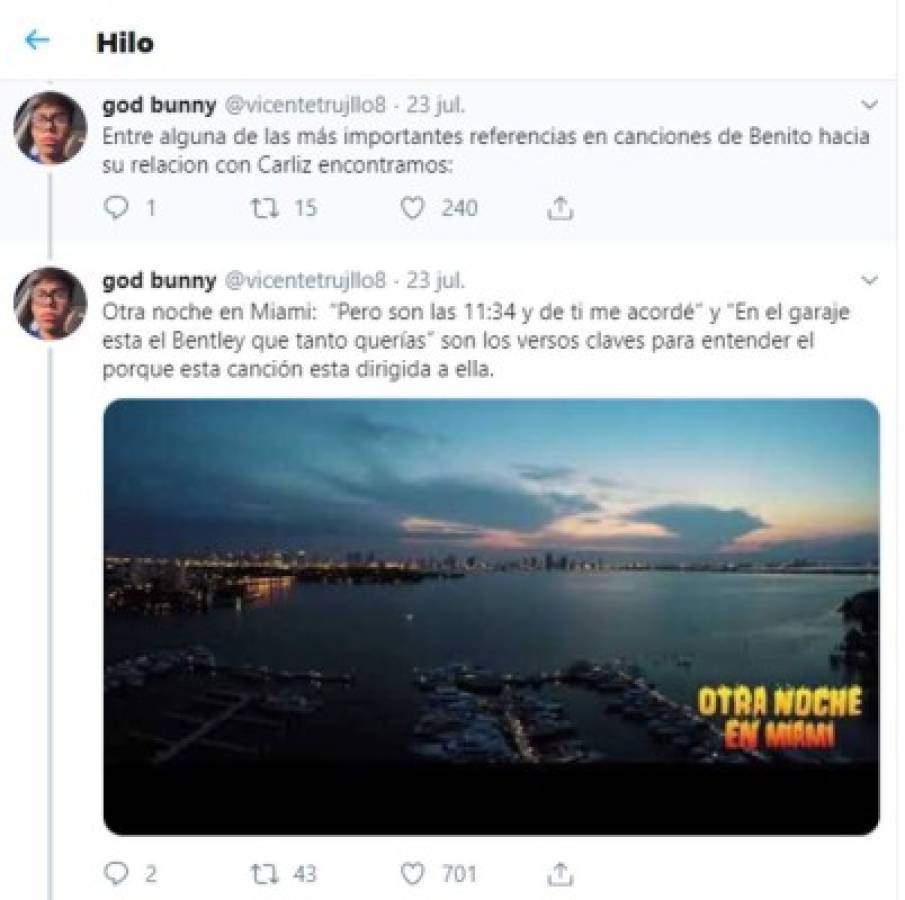Go back using the blue arrow
The image size is (905, 900).
(x=38, y=40)
